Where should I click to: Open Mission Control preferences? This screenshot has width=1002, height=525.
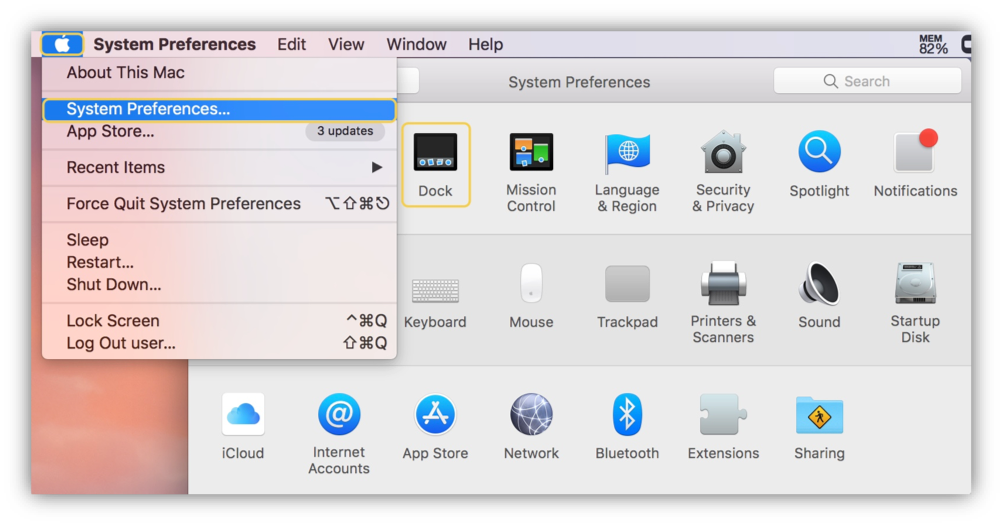pos(531,171)
